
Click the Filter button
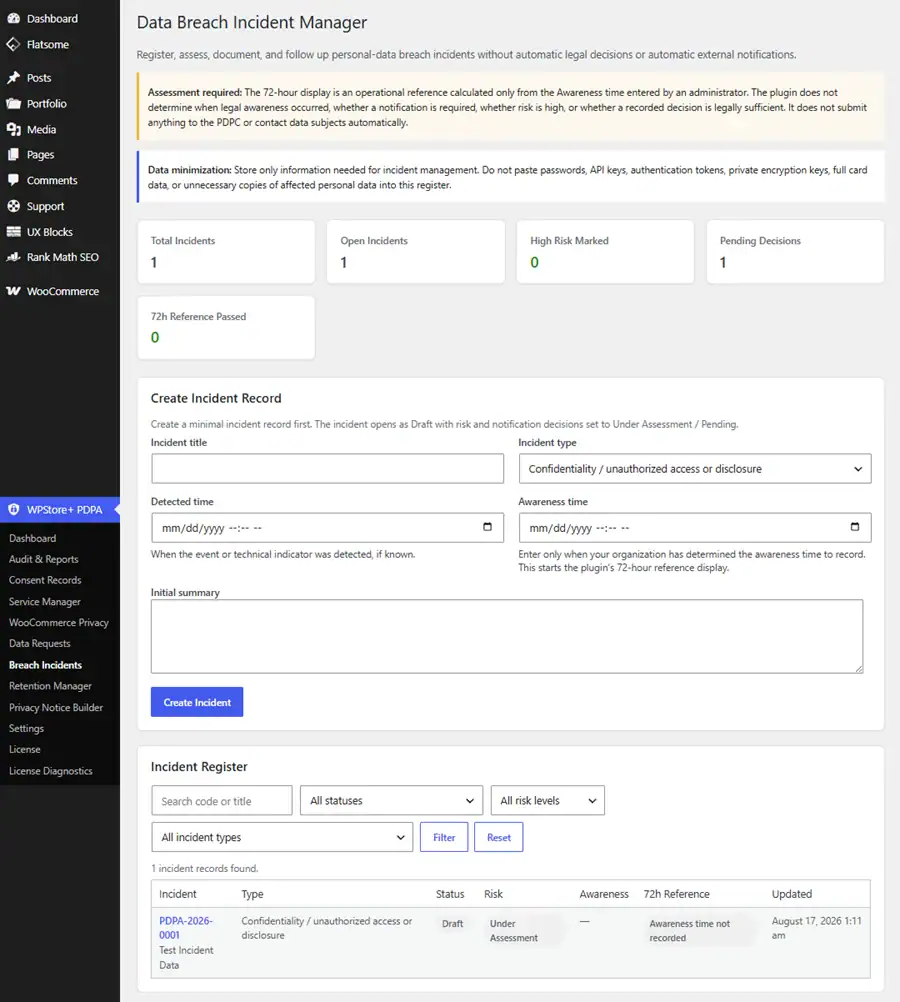[x=444, y=837]
